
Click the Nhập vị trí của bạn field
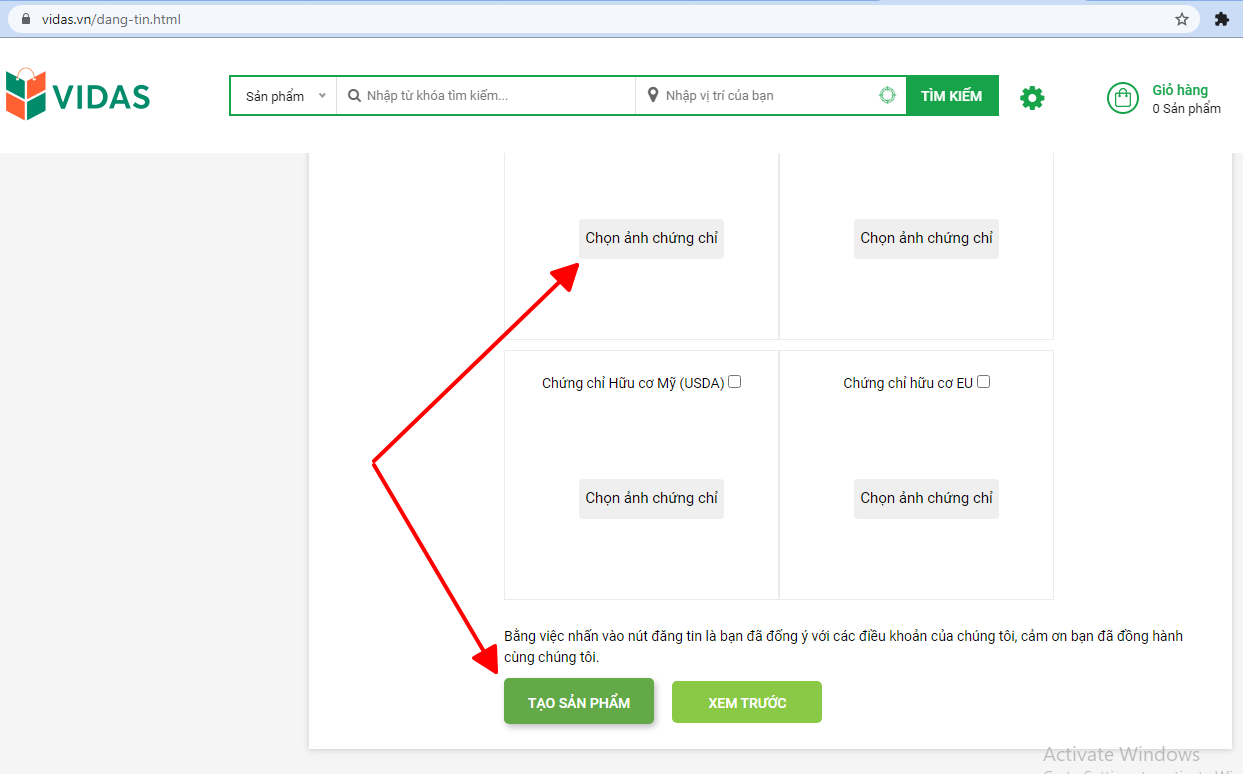tap(765, 96)
